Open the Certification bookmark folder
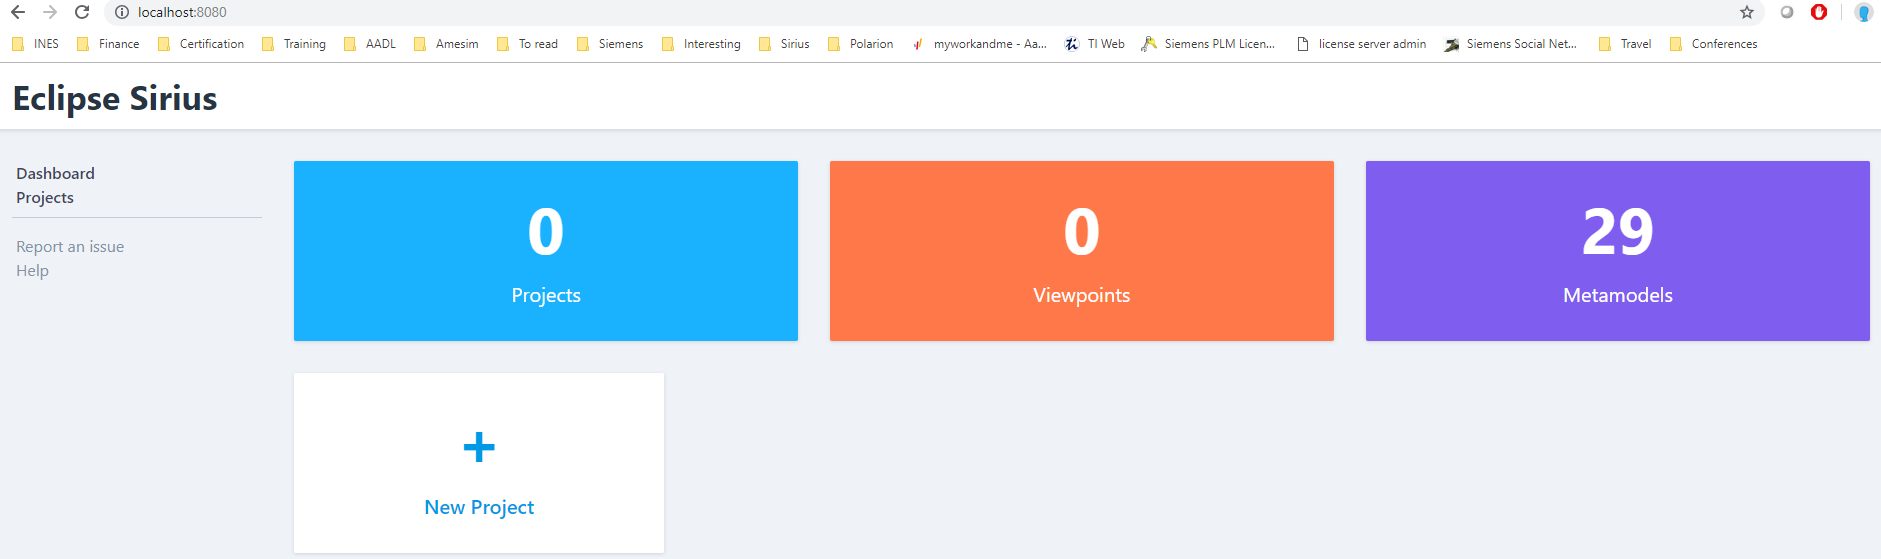Viewport: 1881px width, 559px height. pyautogui.click(x=201, y=44)
